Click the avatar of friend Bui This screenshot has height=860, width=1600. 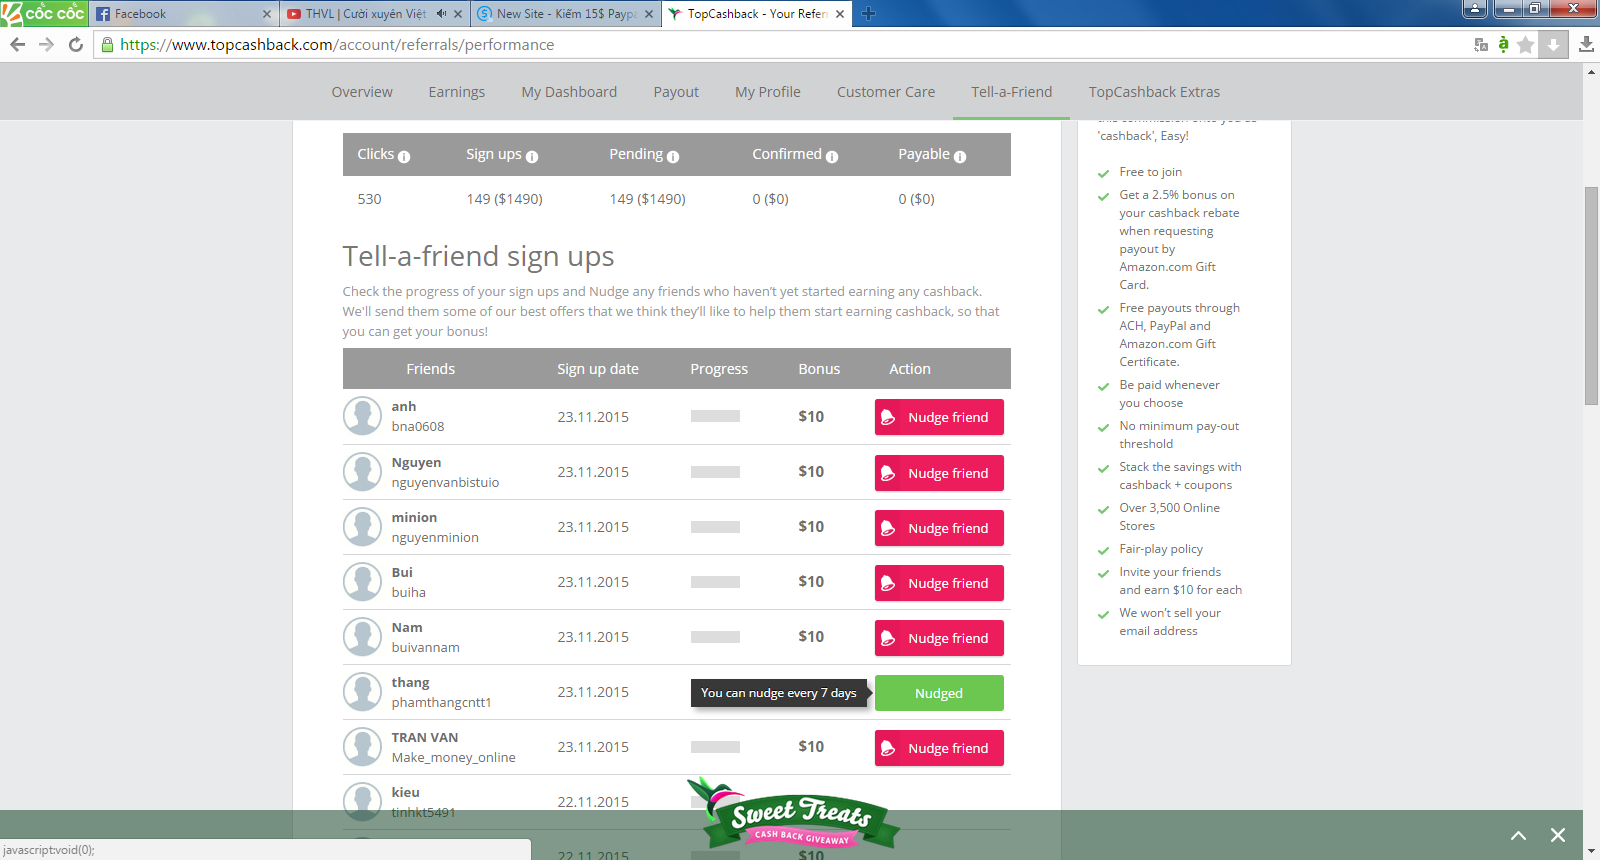pos(362,582)
